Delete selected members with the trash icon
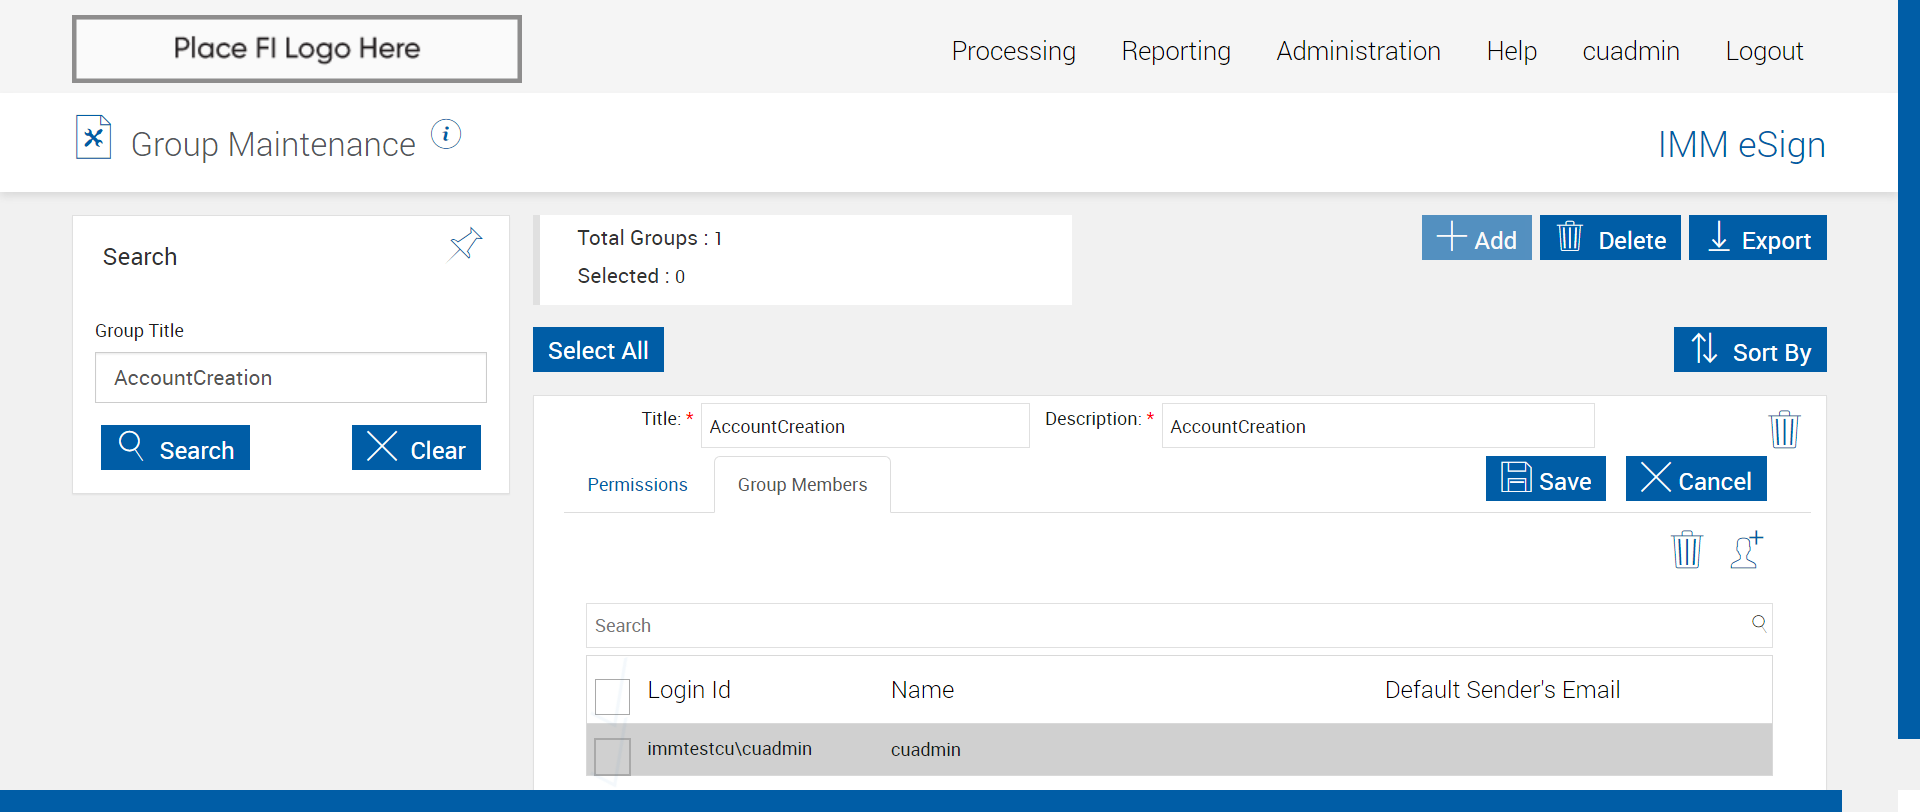 [1686, 549]
